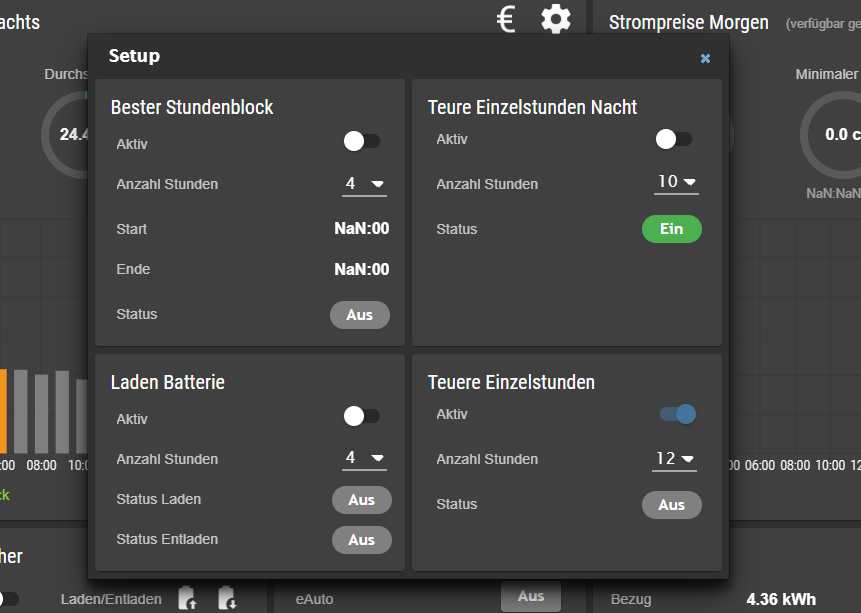Viewport: 861px width, 613px height.
Task: Click the eAuto Aus button
Action: click(530, 597)
